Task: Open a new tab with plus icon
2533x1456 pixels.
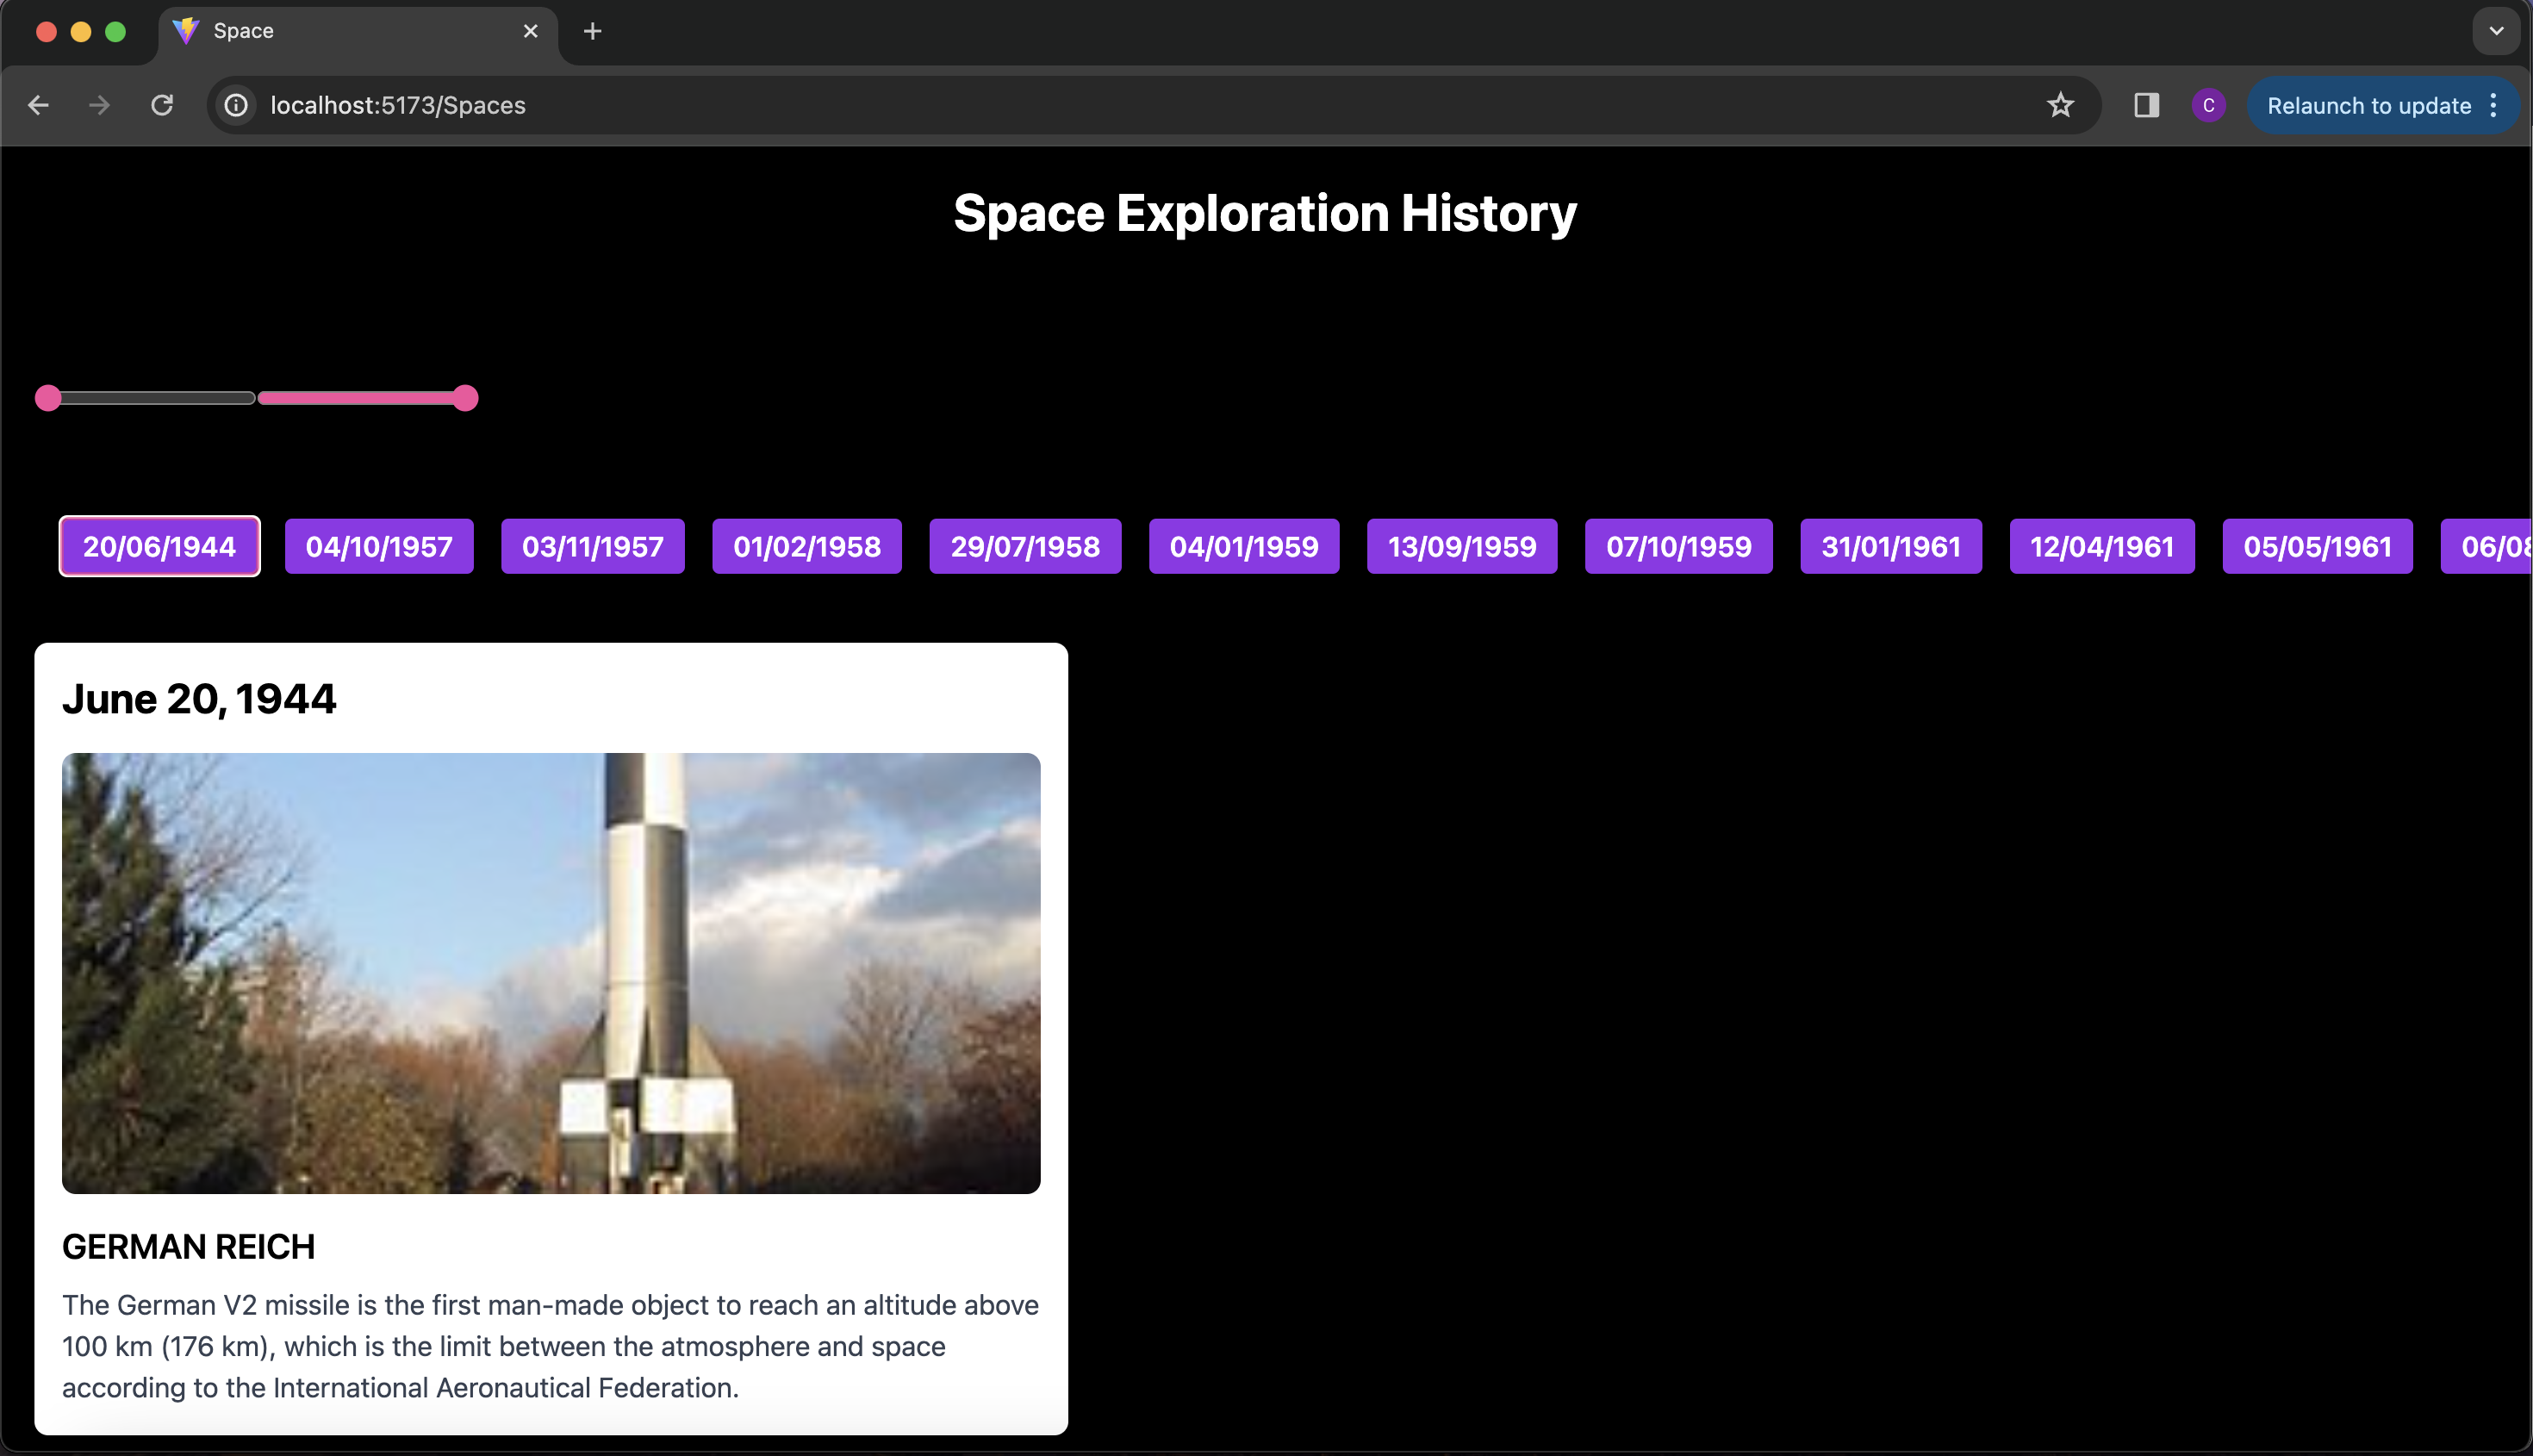Action: (592, 31)
